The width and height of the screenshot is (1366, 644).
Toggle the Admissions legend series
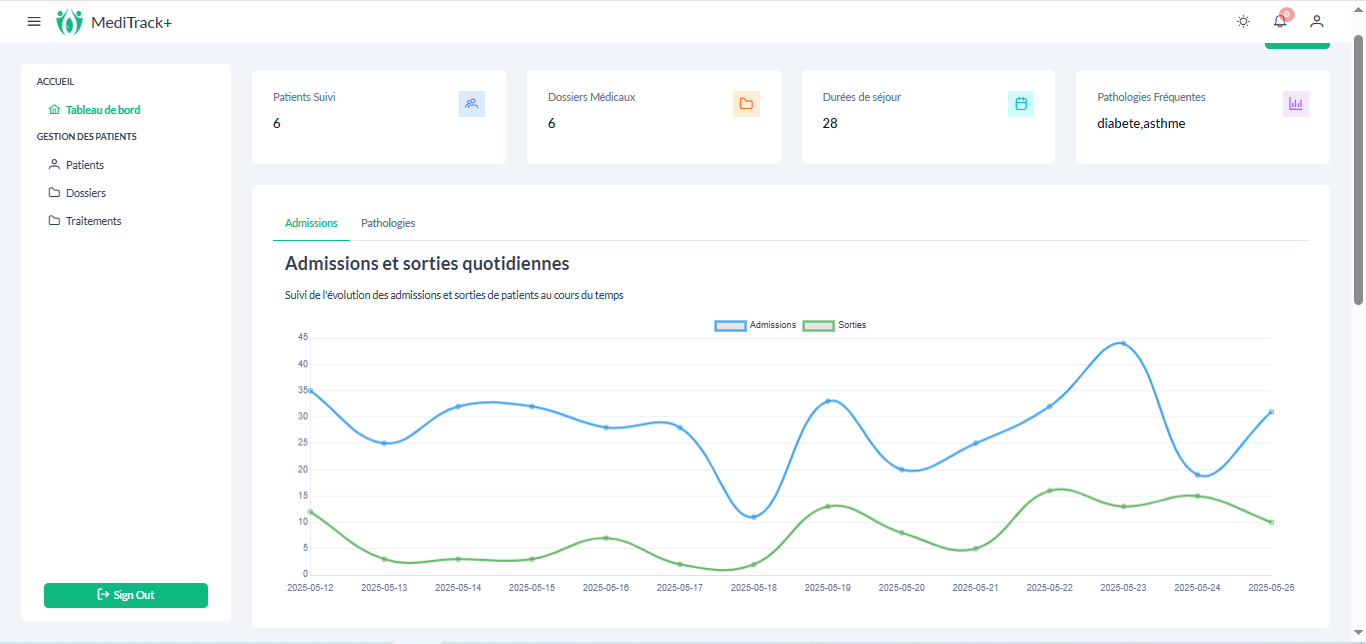click(x=756, y=325)
